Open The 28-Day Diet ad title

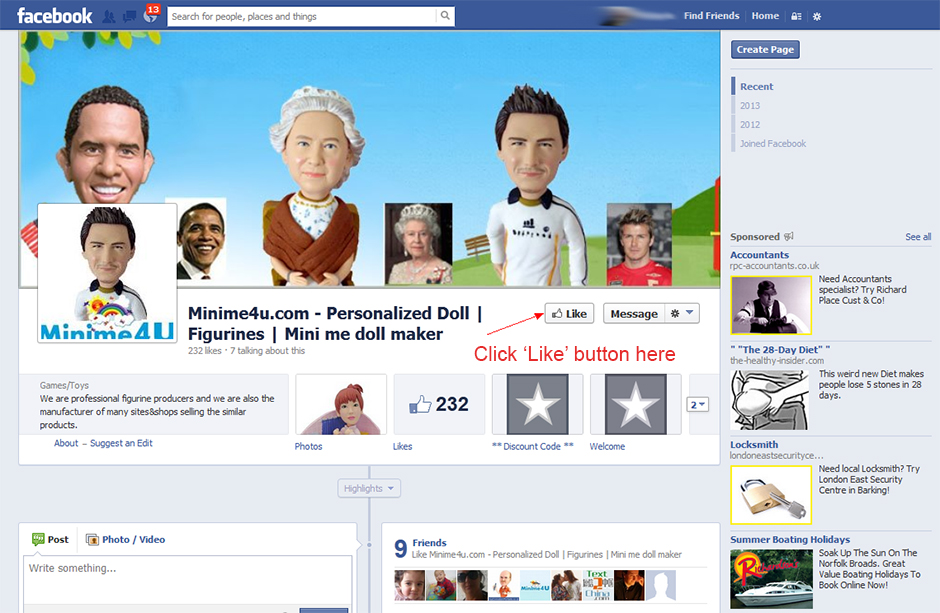coord(780,349)
